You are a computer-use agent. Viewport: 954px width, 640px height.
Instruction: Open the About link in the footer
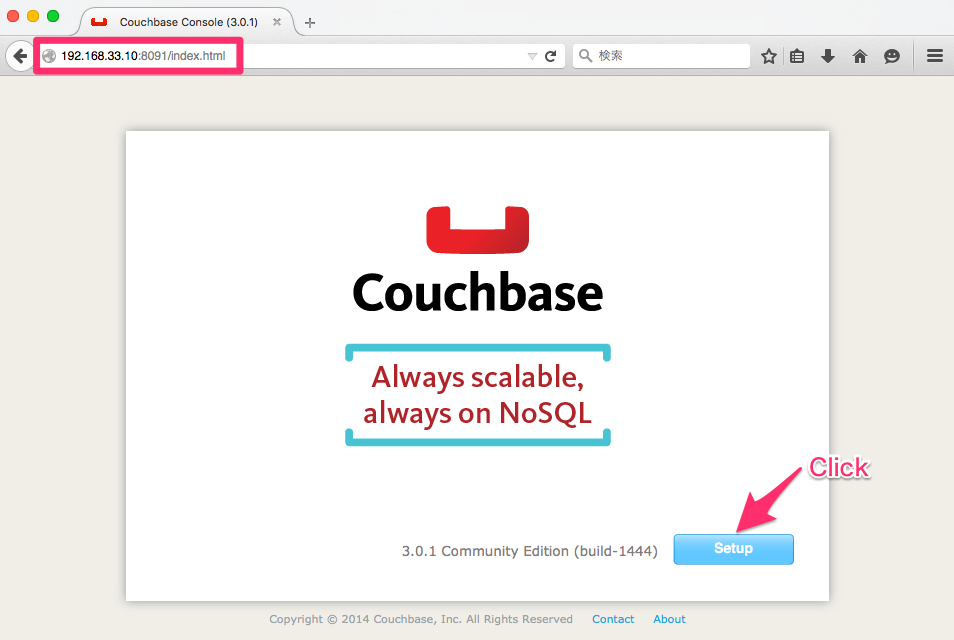(668, 618)
